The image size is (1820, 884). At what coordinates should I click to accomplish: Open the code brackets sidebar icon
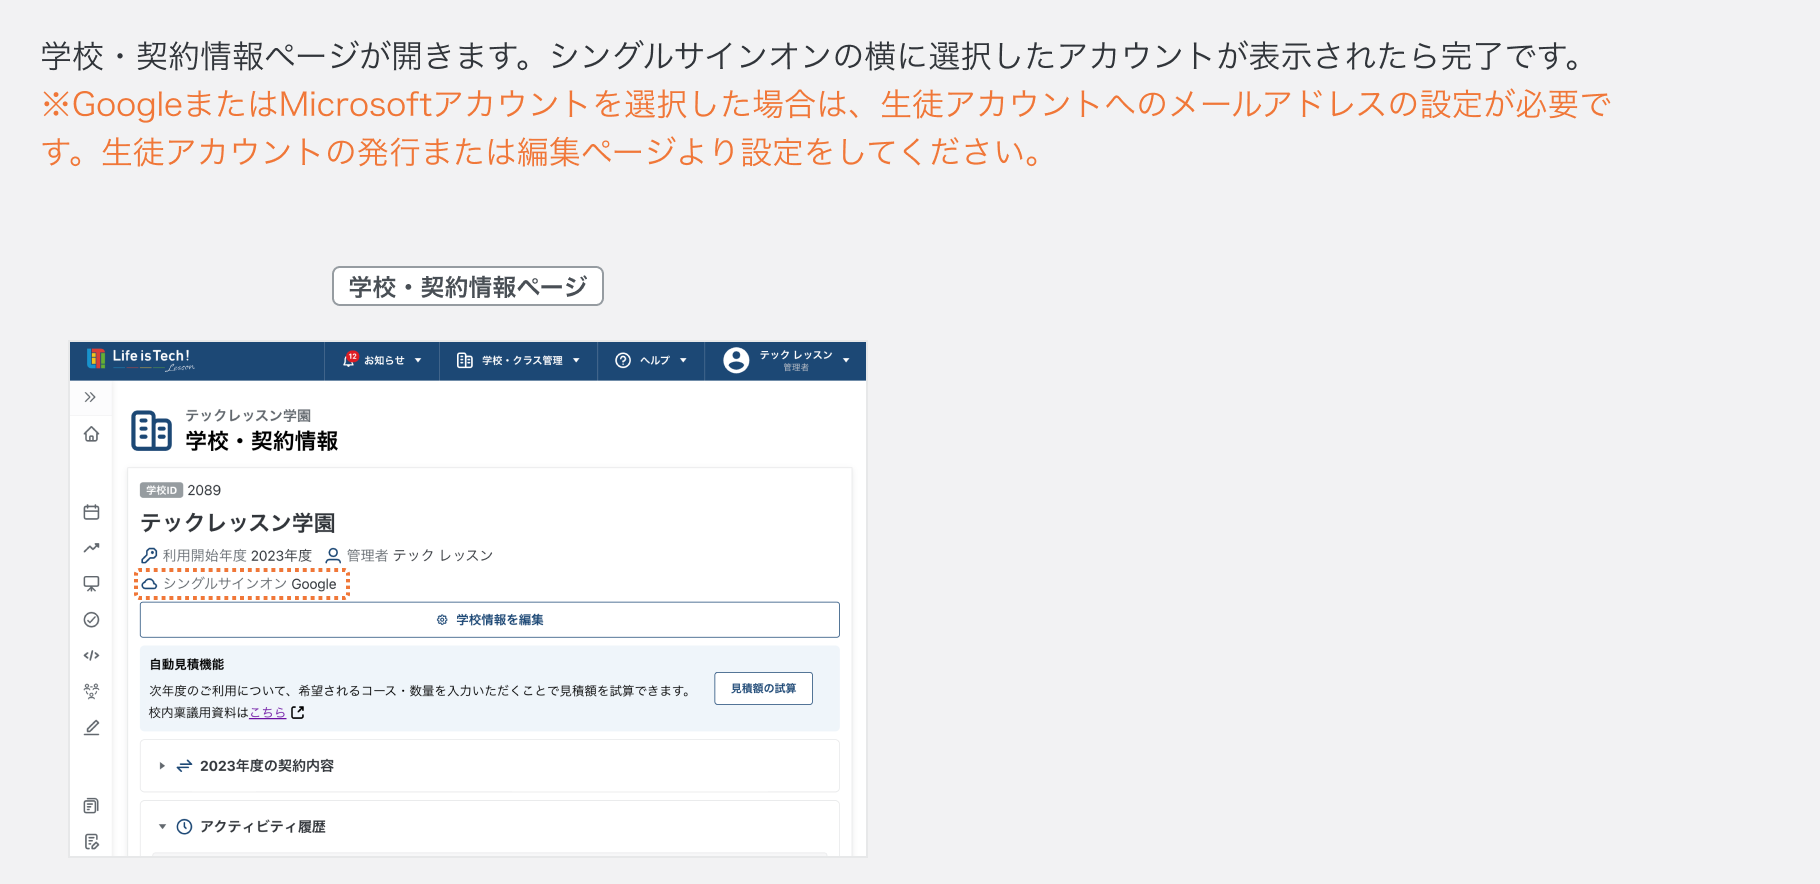[x=91, y=656]
